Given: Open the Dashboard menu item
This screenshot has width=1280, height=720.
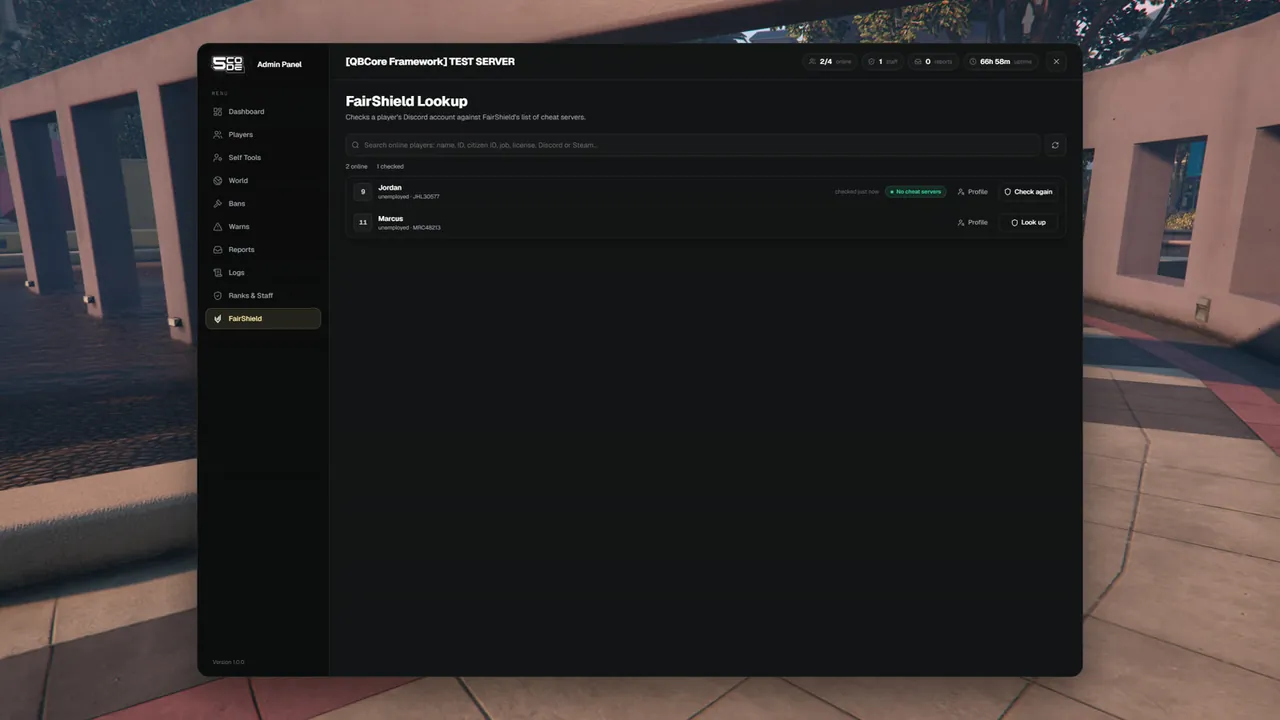Looking at the screenshot, I should (262, 112).
